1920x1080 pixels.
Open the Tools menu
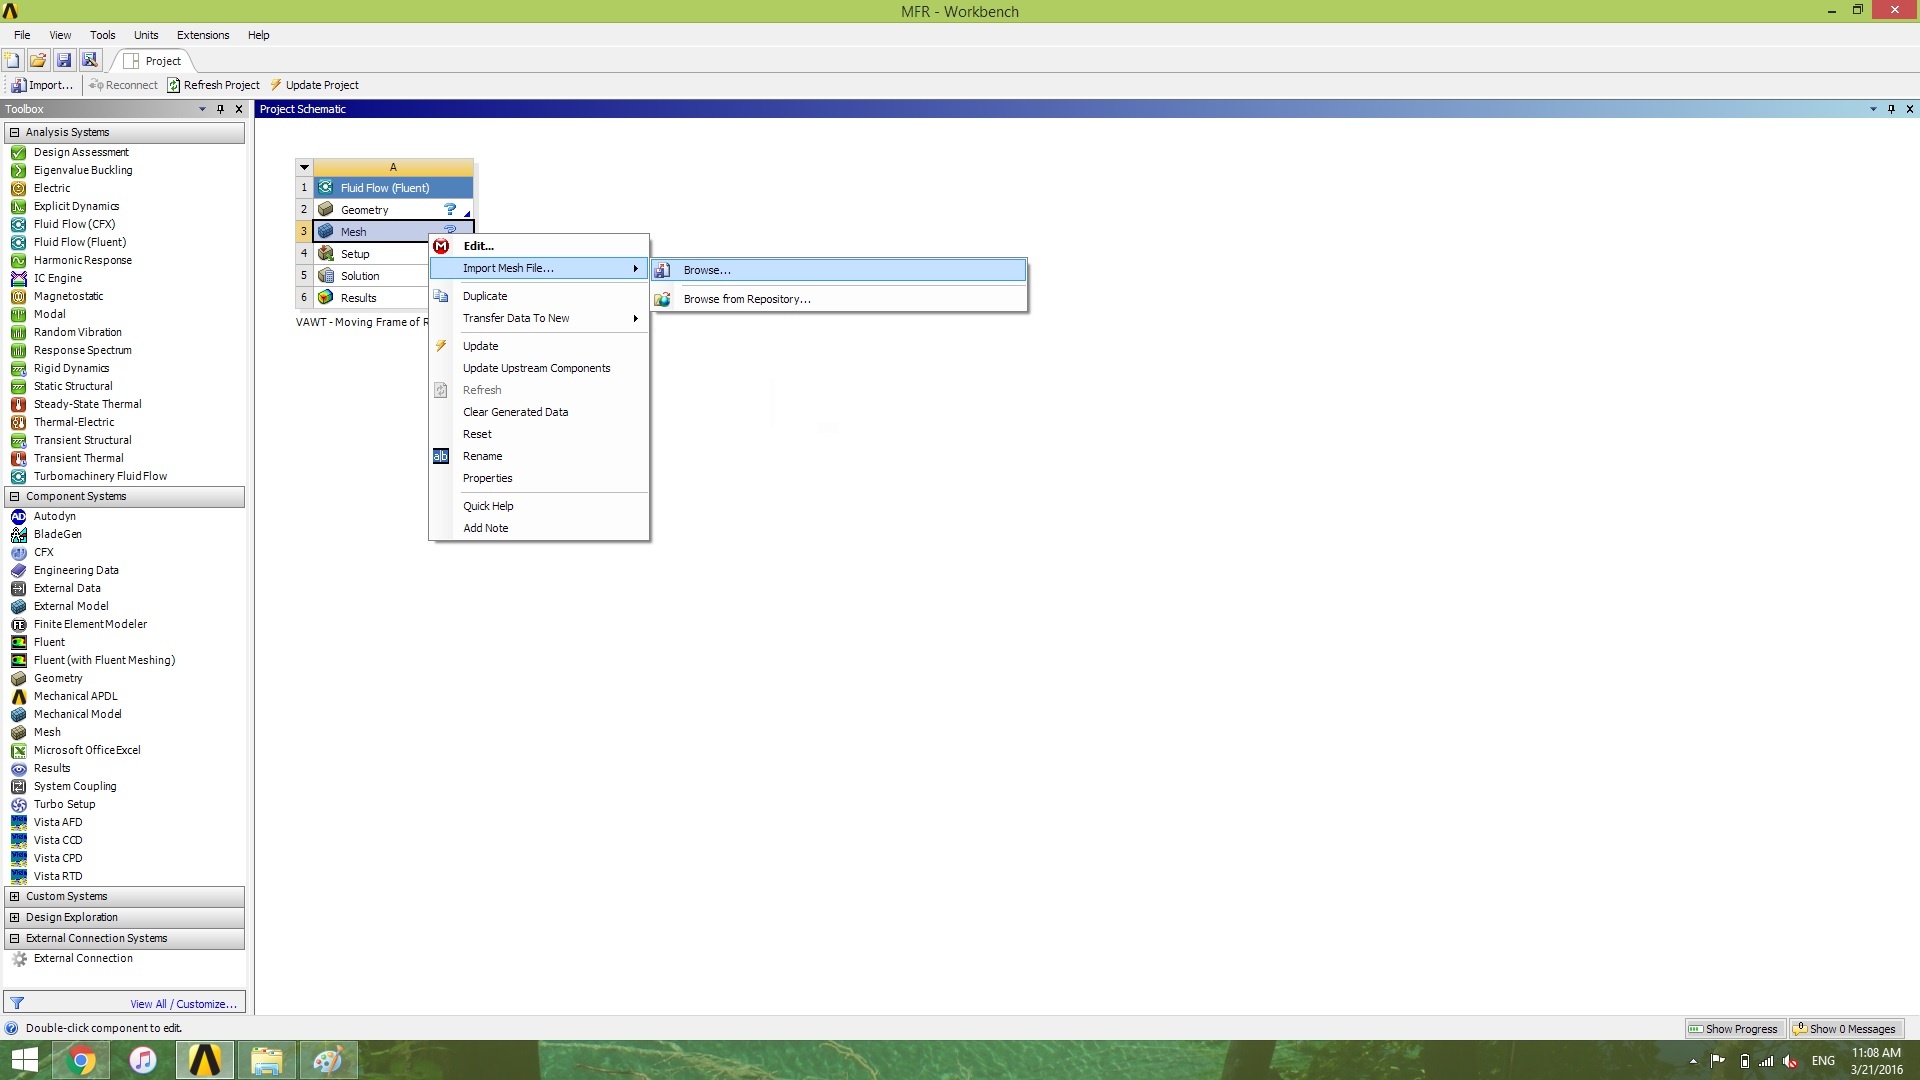tap(102, 35)
